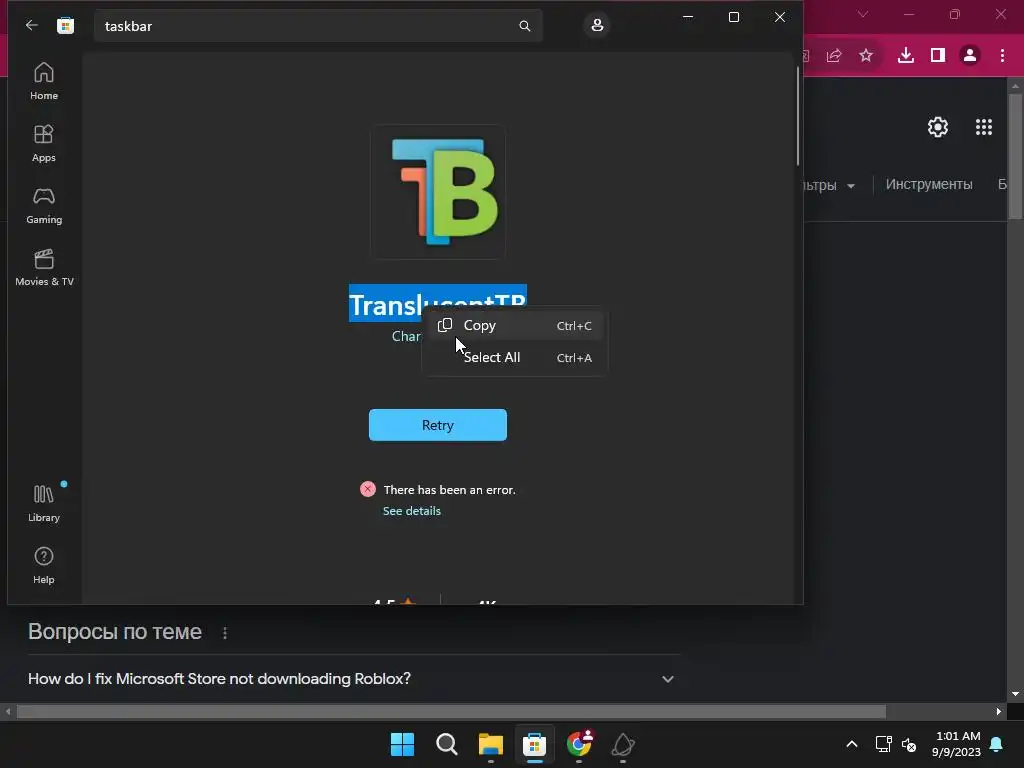Choose Copy from the context menu
1024x768 pixels.
pos(515,325)
